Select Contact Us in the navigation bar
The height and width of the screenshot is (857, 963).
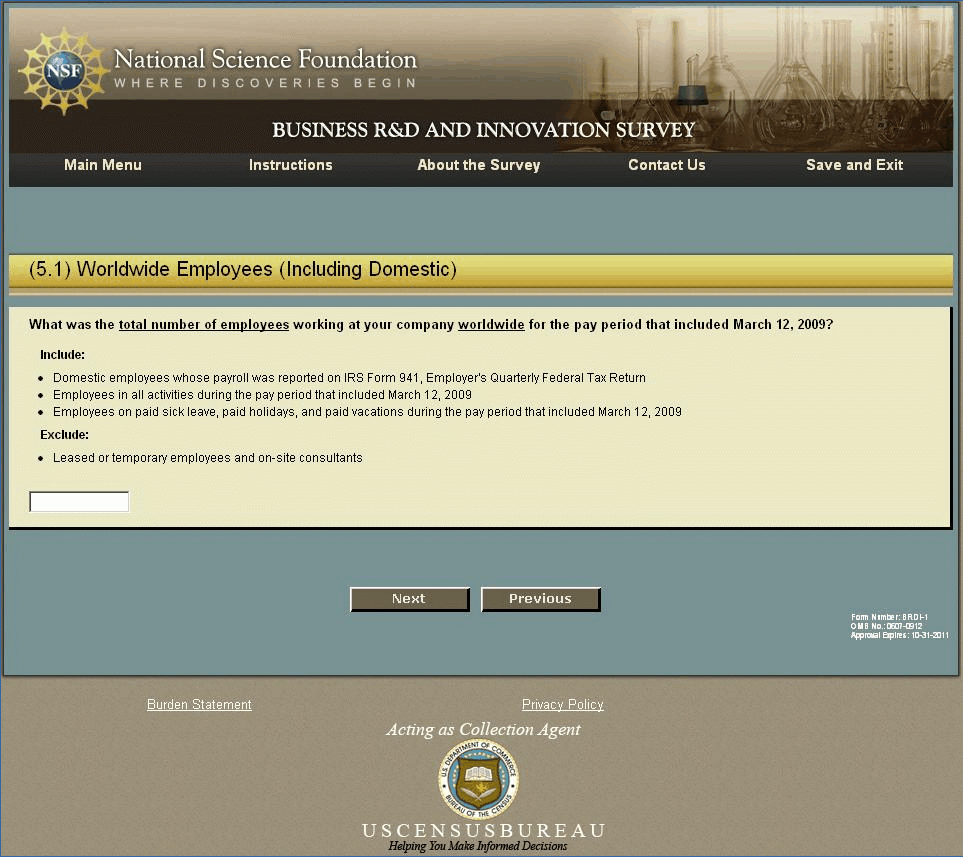(x=666, y=165)
